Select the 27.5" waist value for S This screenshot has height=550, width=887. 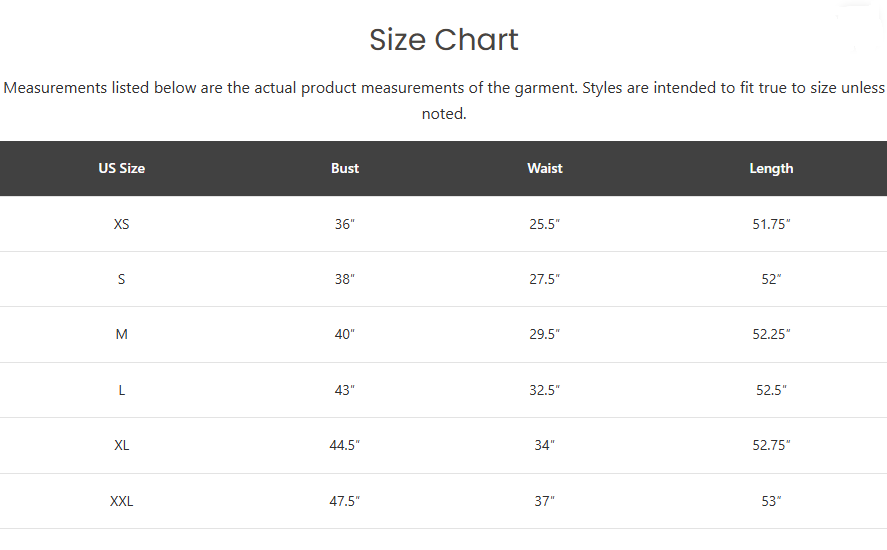[x=544, y=279]
